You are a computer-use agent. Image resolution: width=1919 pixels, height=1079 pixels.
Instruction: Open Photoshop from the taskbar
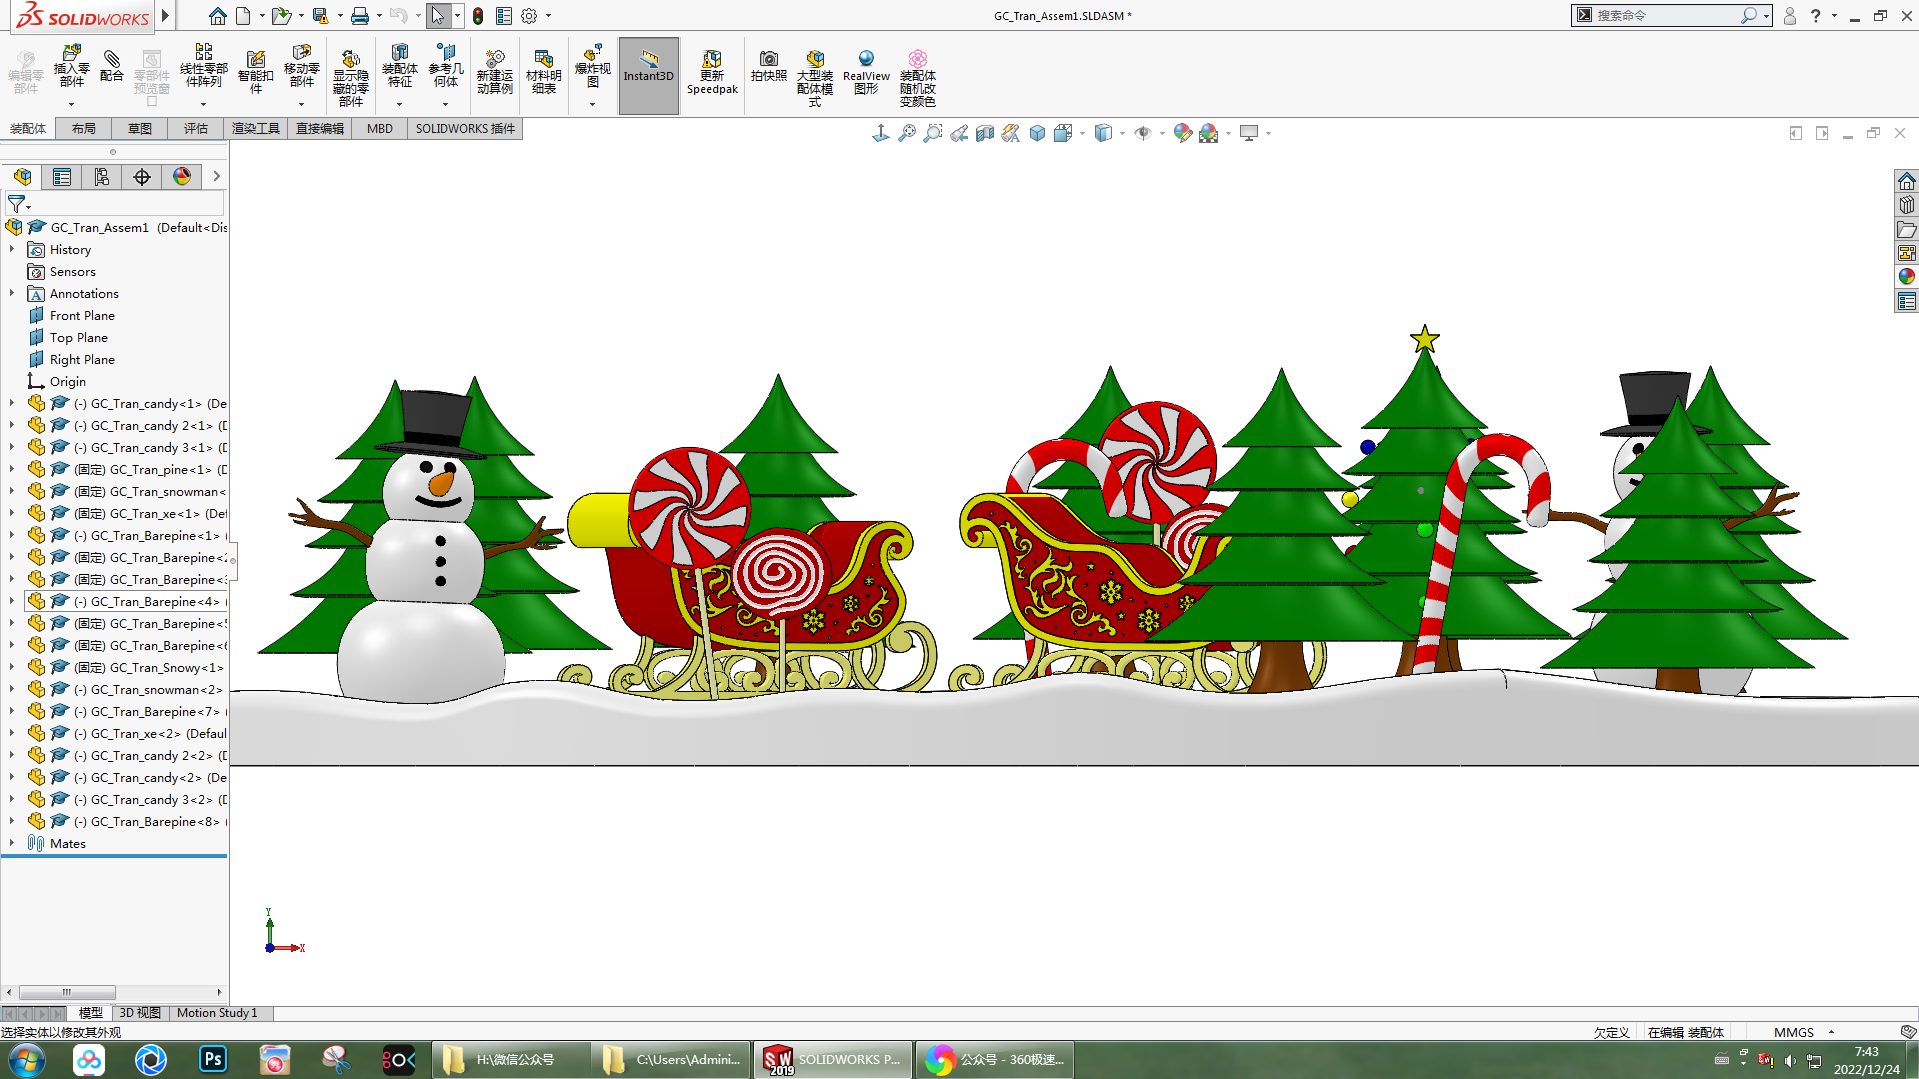(x=213, y=1059)
